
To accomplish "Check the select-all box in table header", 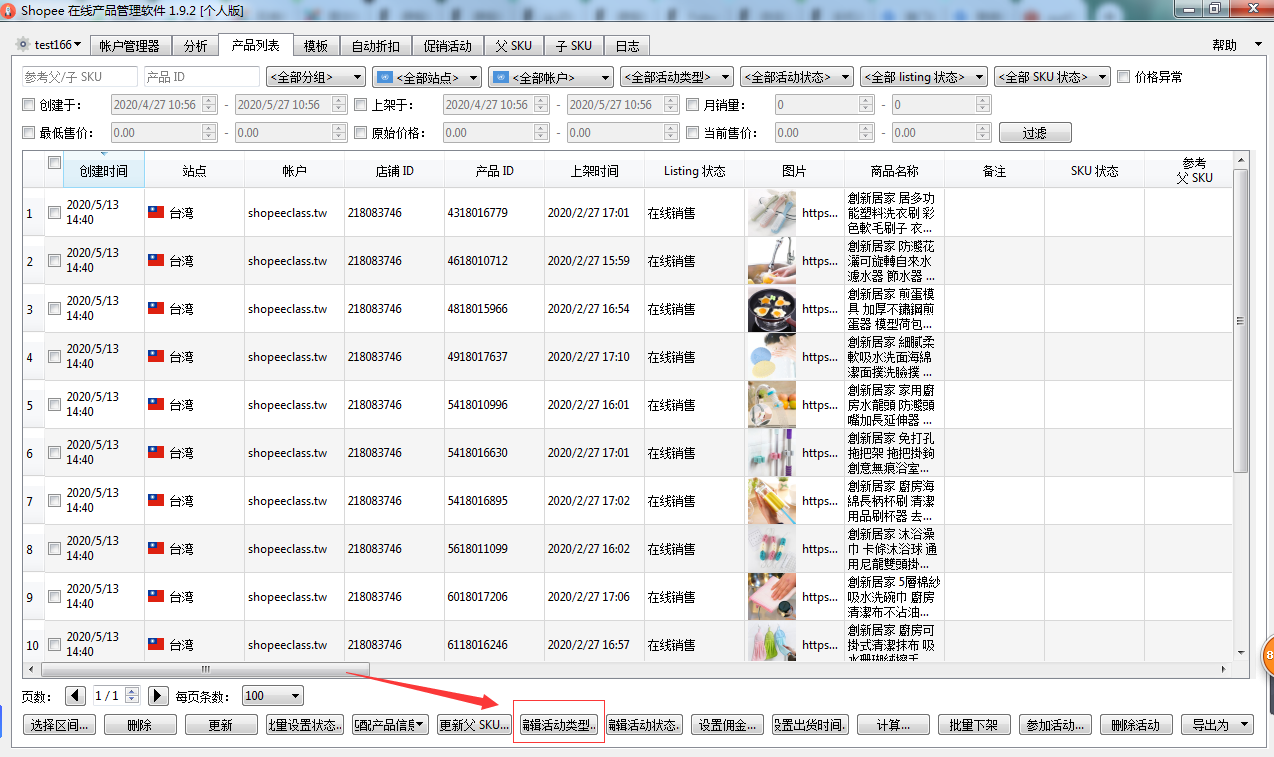I will pyautogui.click(x=54, y=163).
